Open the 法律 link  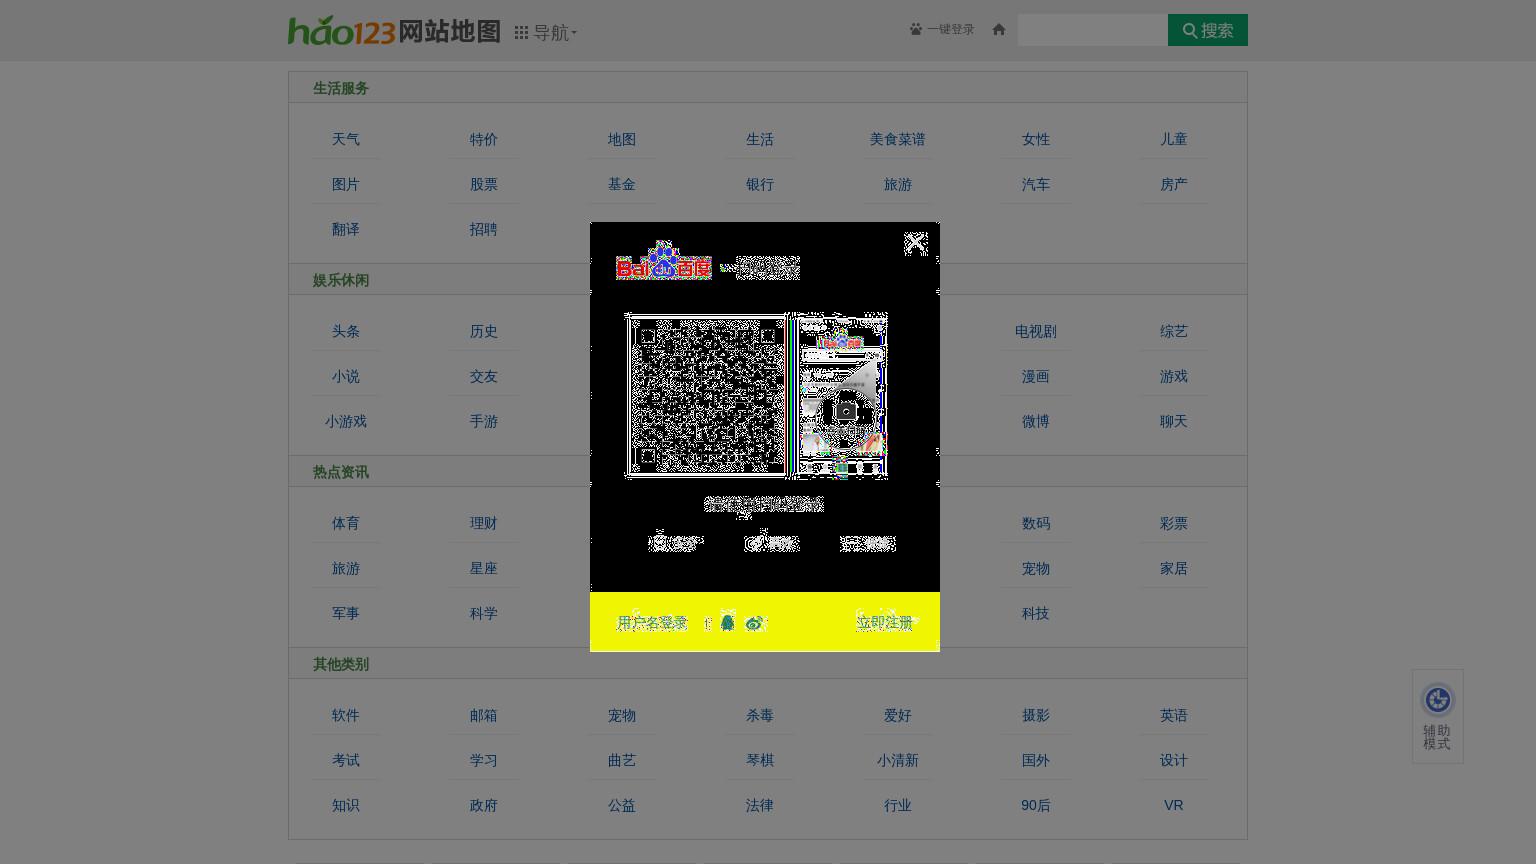coord(760,806)
